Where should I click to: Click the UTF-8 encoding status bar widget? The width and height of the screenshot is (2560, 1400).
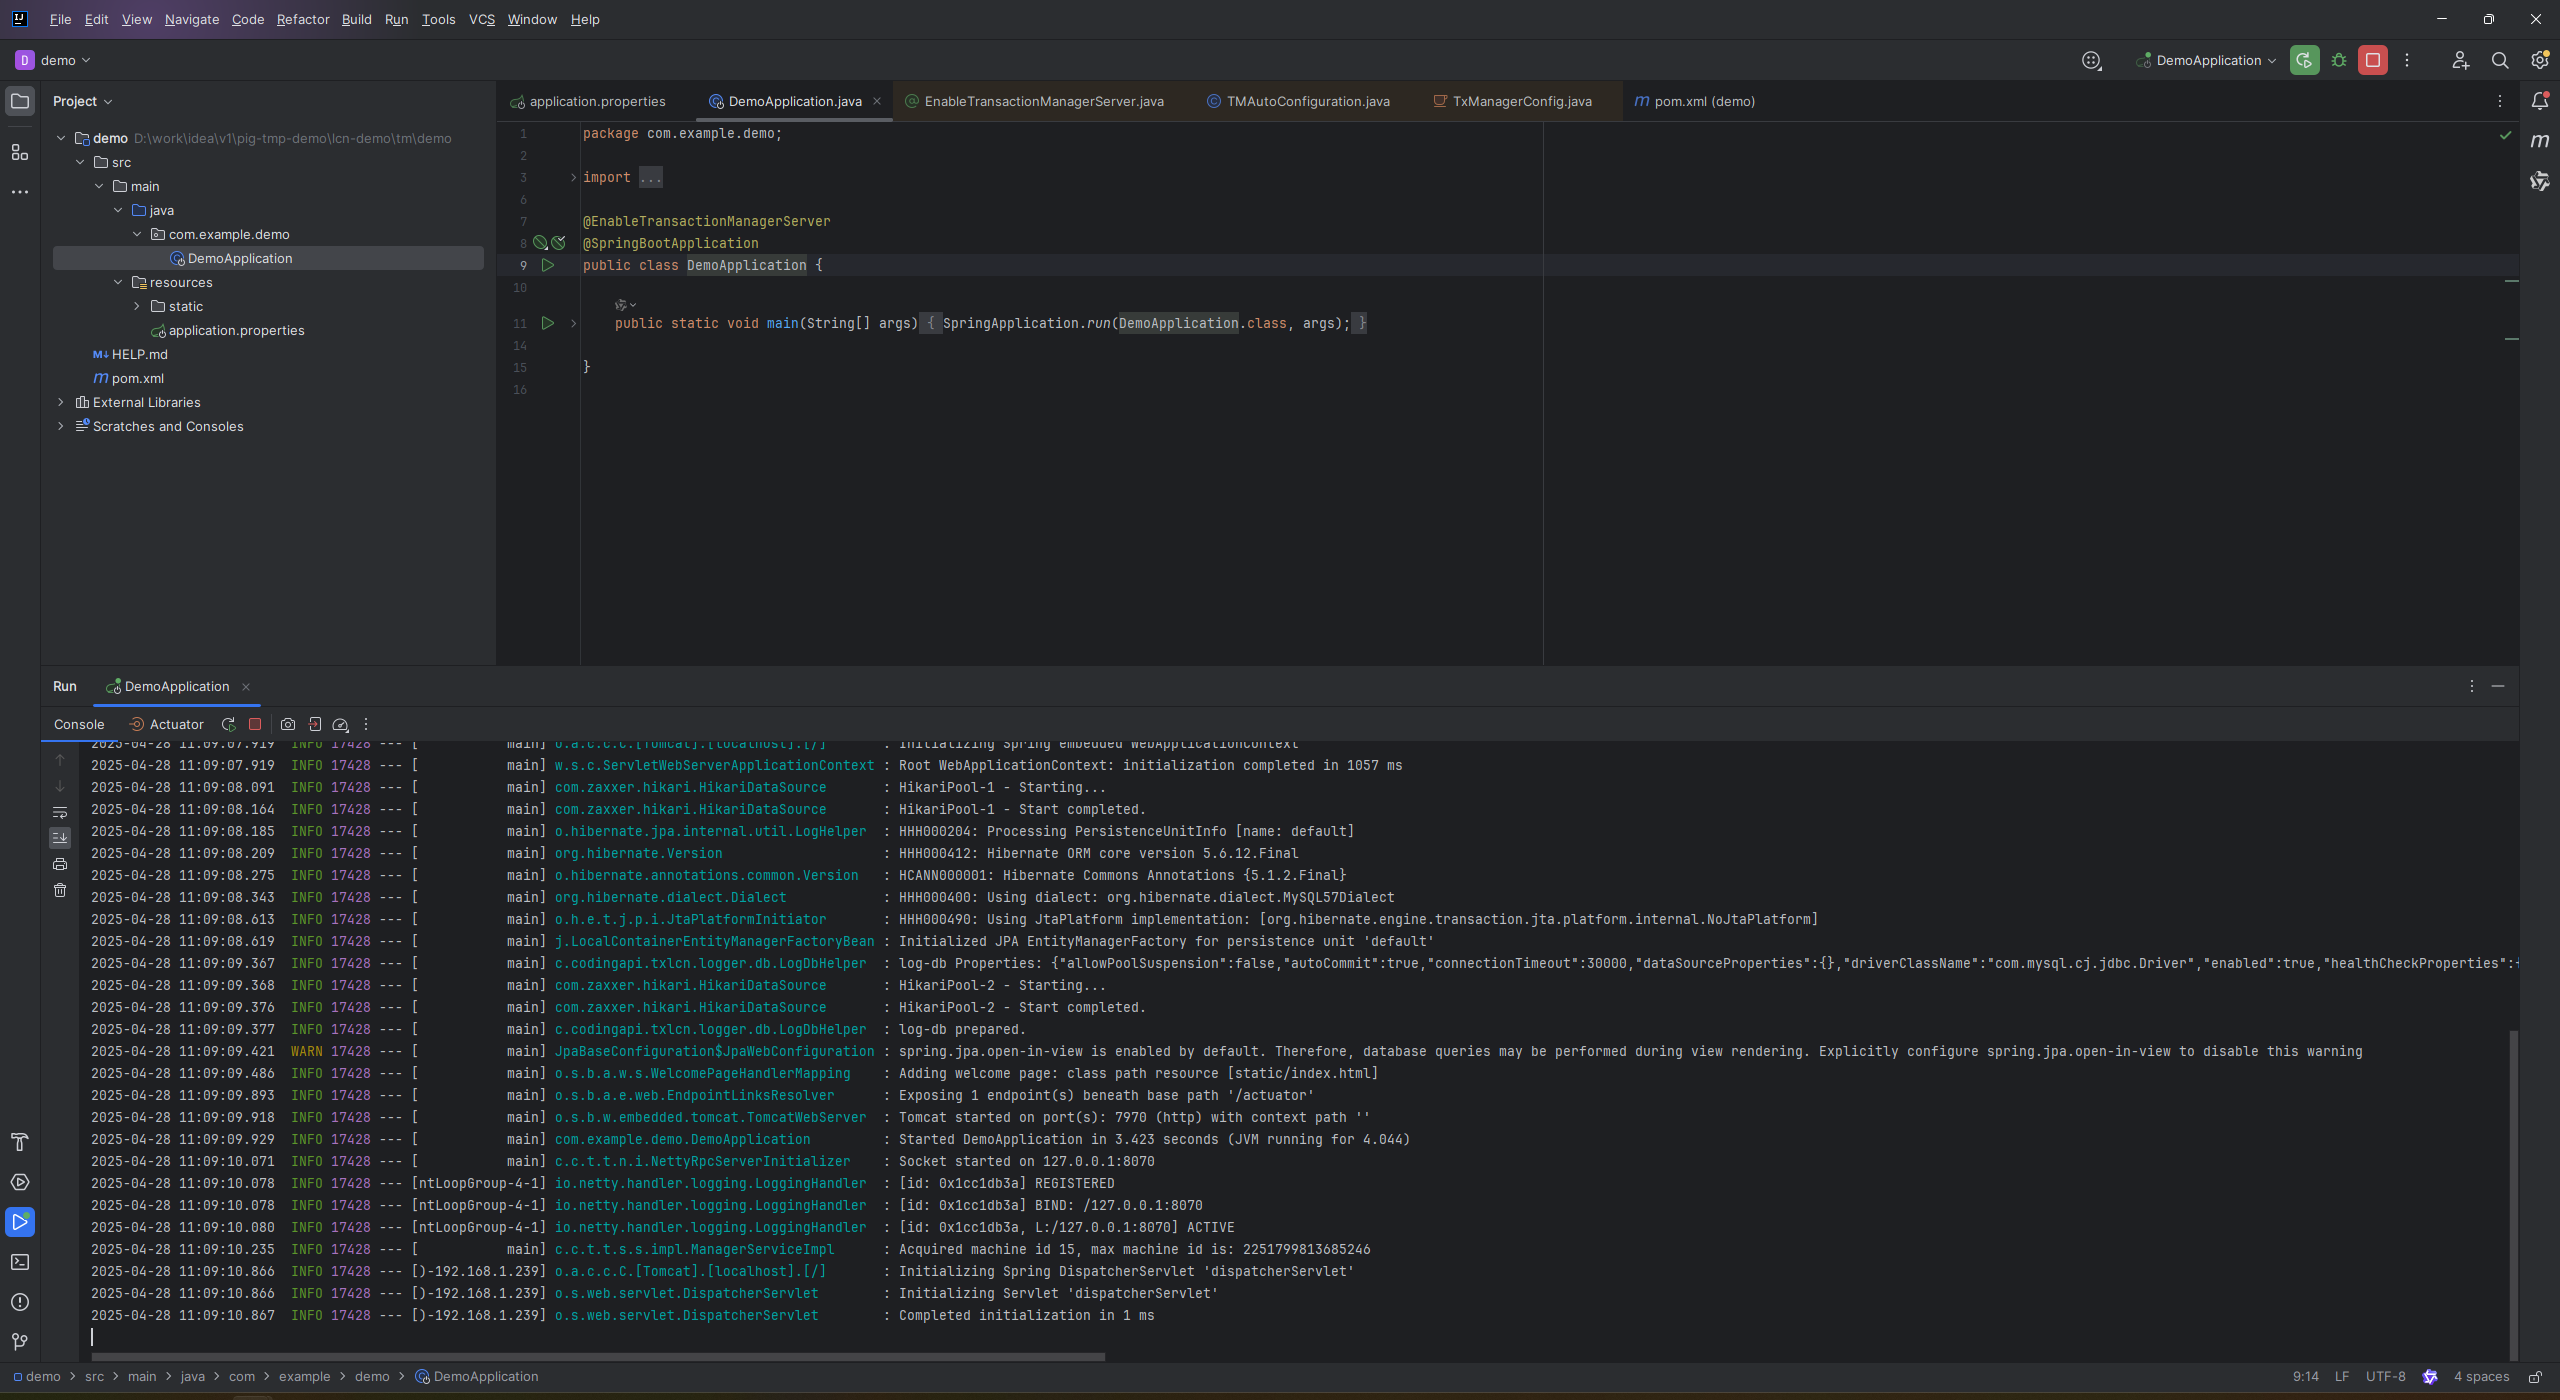[x=2385, y=1377]
